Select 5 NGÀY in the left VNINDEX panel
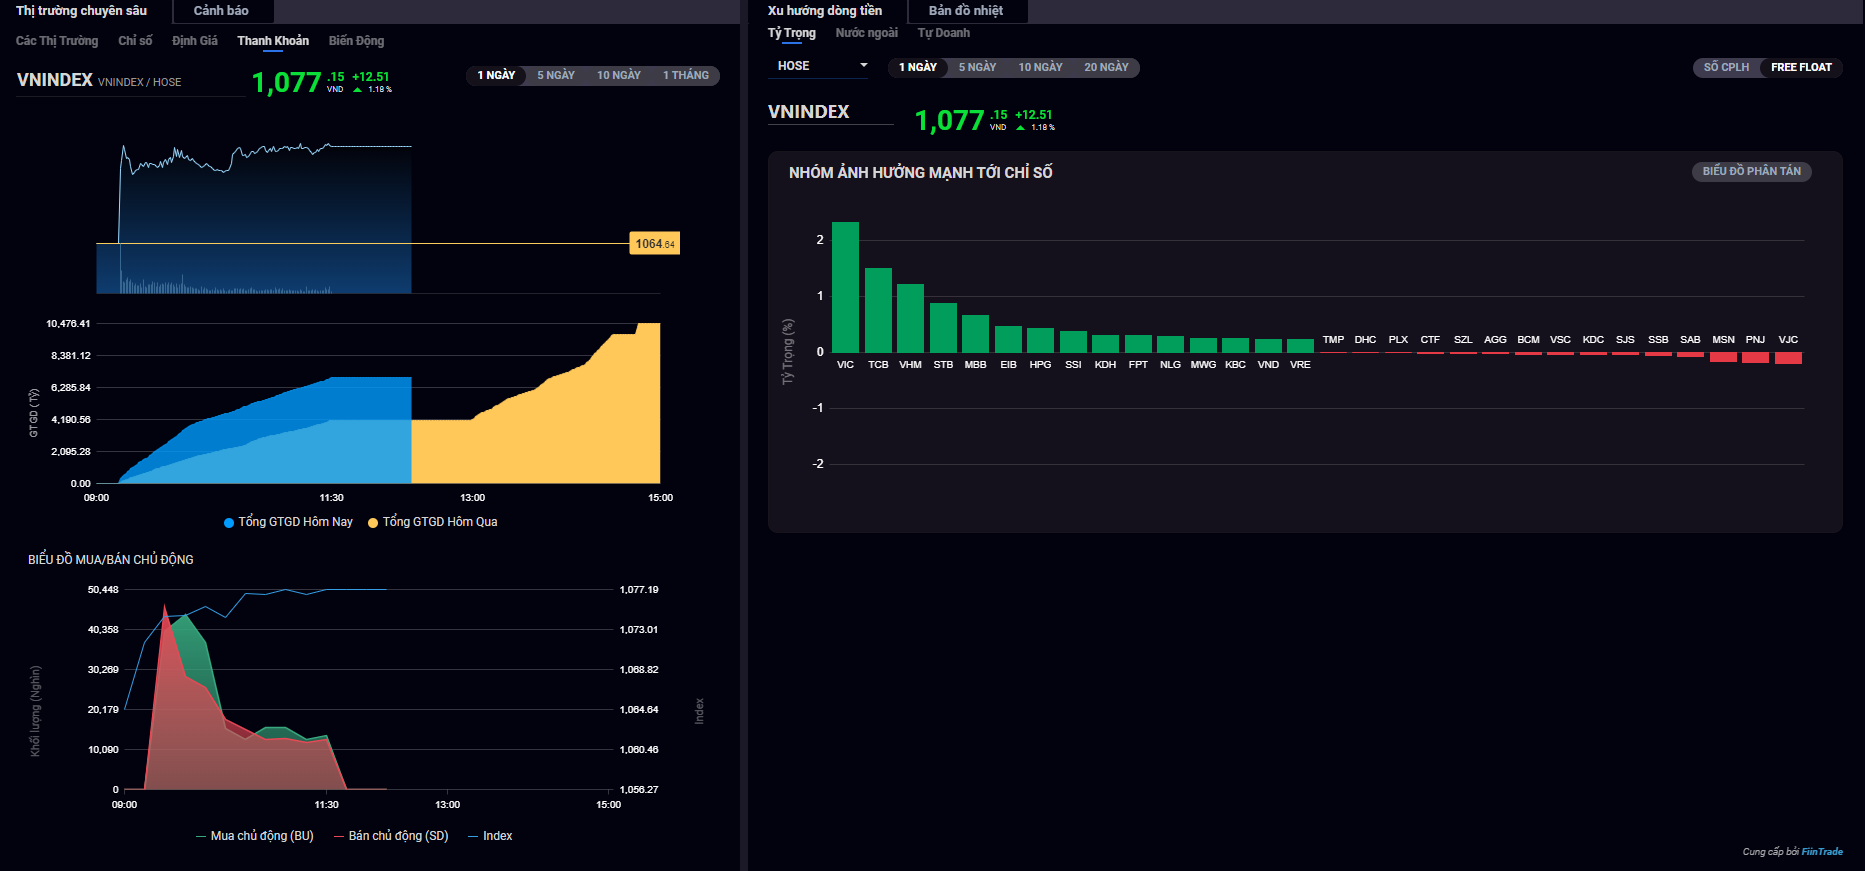Viewport: 1865px width, 871px height. (x=555, y=76)
